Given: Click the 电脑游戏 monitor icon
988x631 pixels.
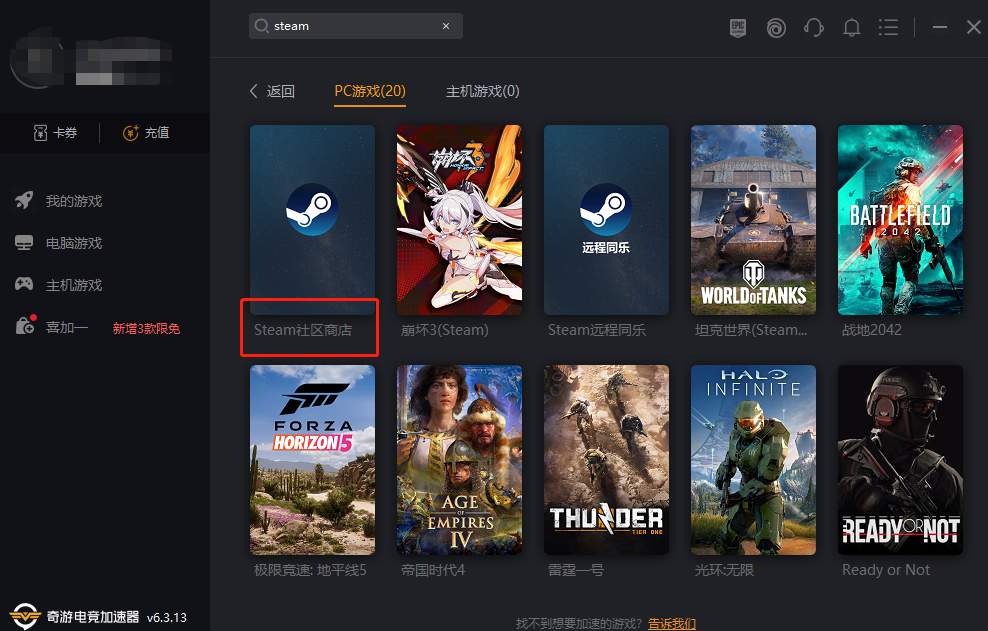Looking at the screenshot, I should 24,242.
